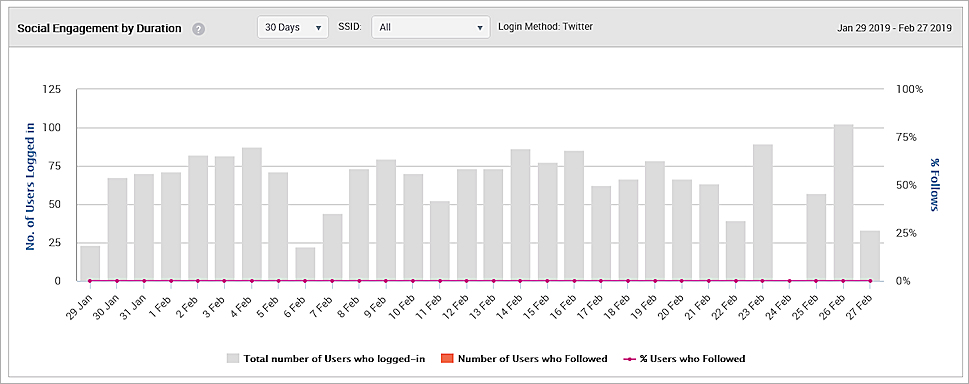Open the 30 Days duration dropdown
This screenshot has height=384, width=969.
click(x=293, y=28)
